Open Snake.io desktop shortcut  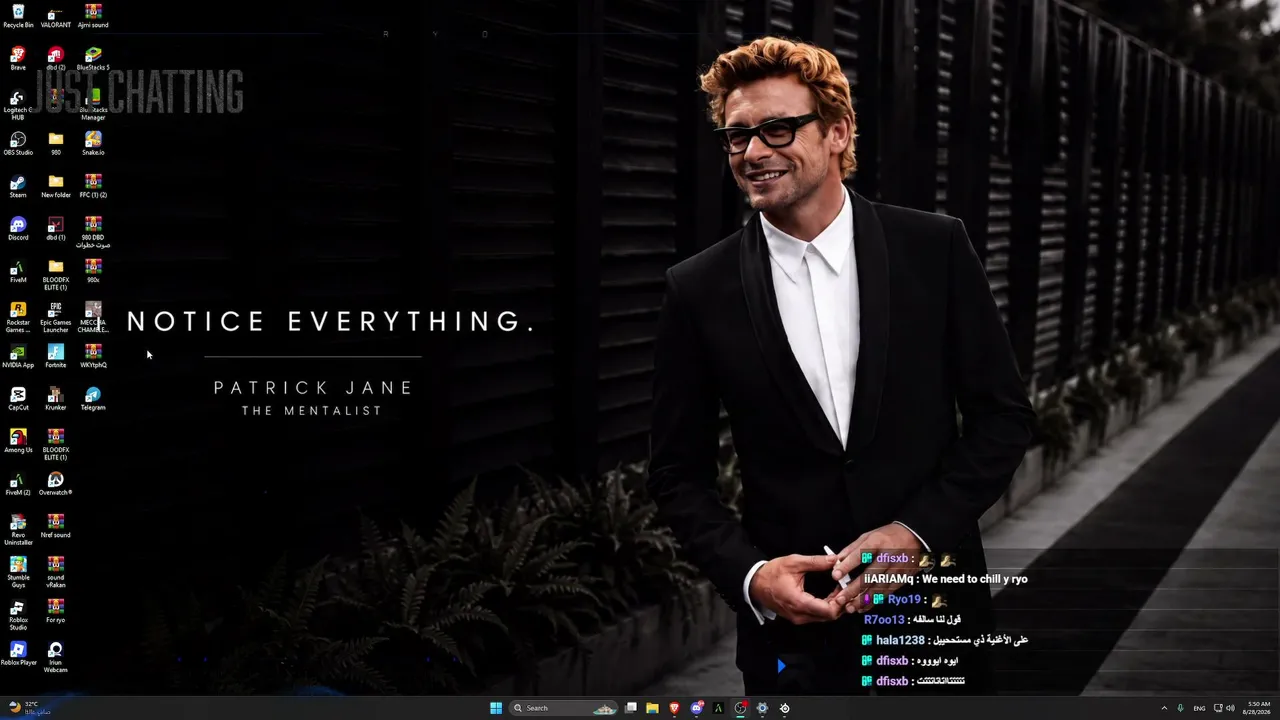pyautogui.click(x=93, y=143)
